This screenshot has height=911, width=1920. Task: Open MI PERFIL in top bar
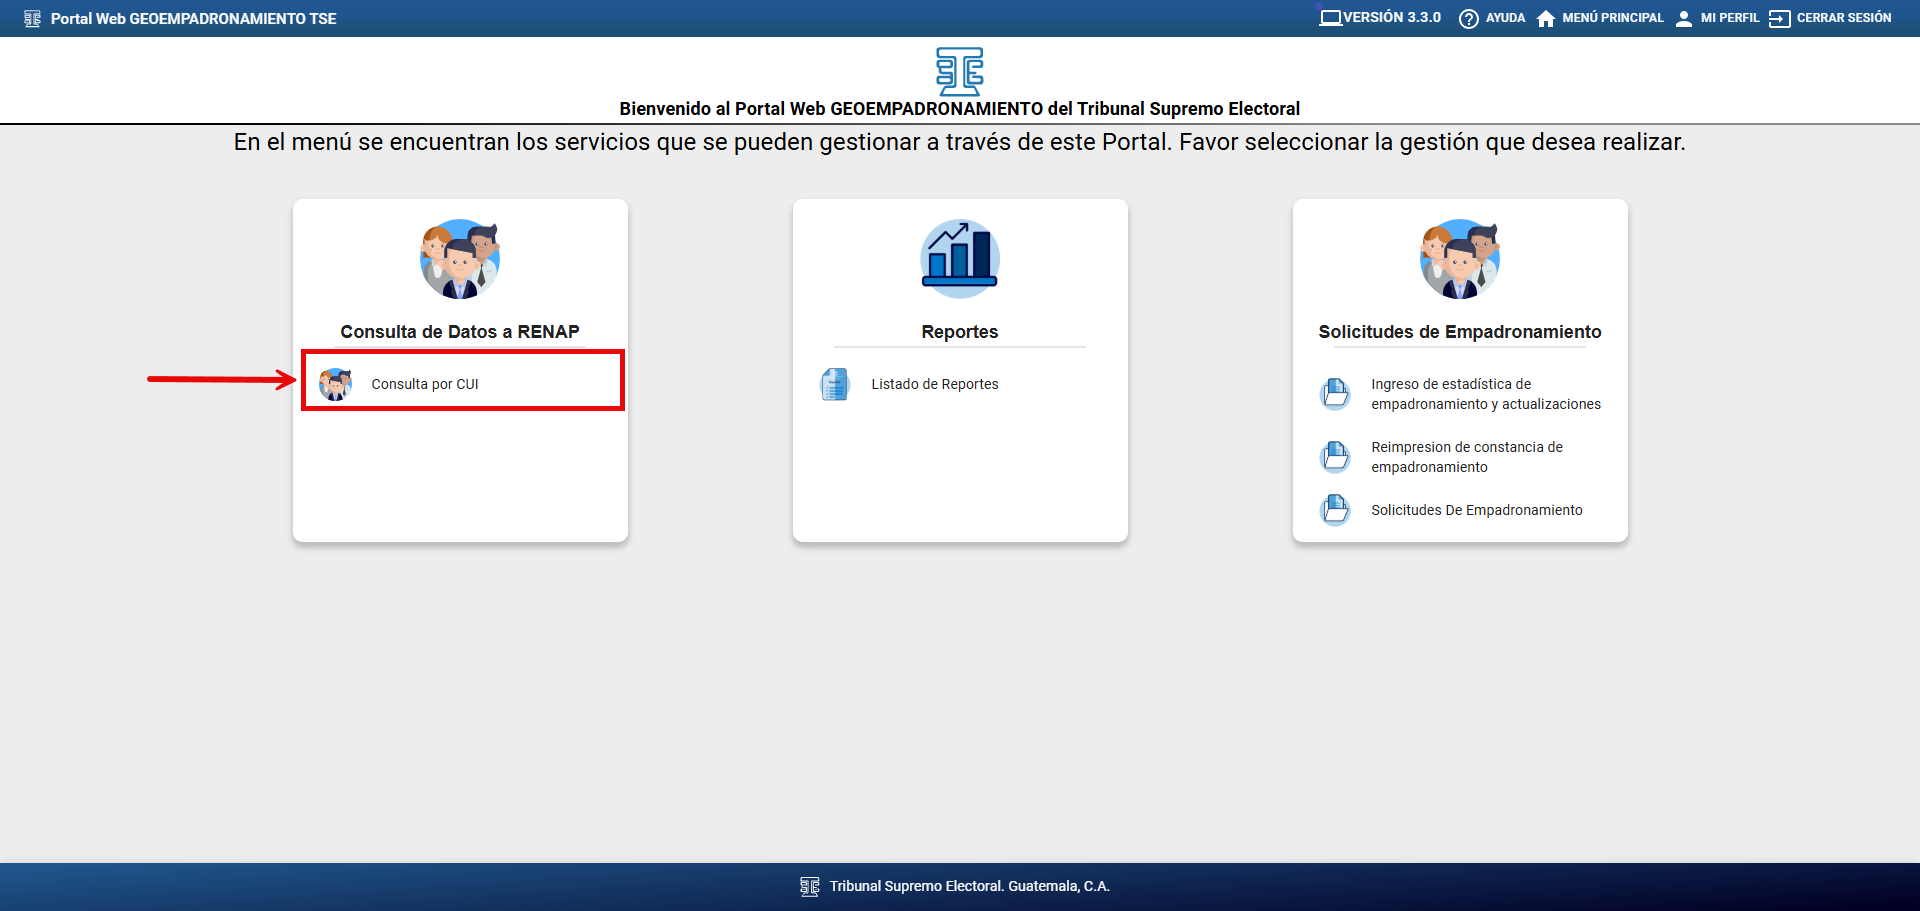point(1729,18)
